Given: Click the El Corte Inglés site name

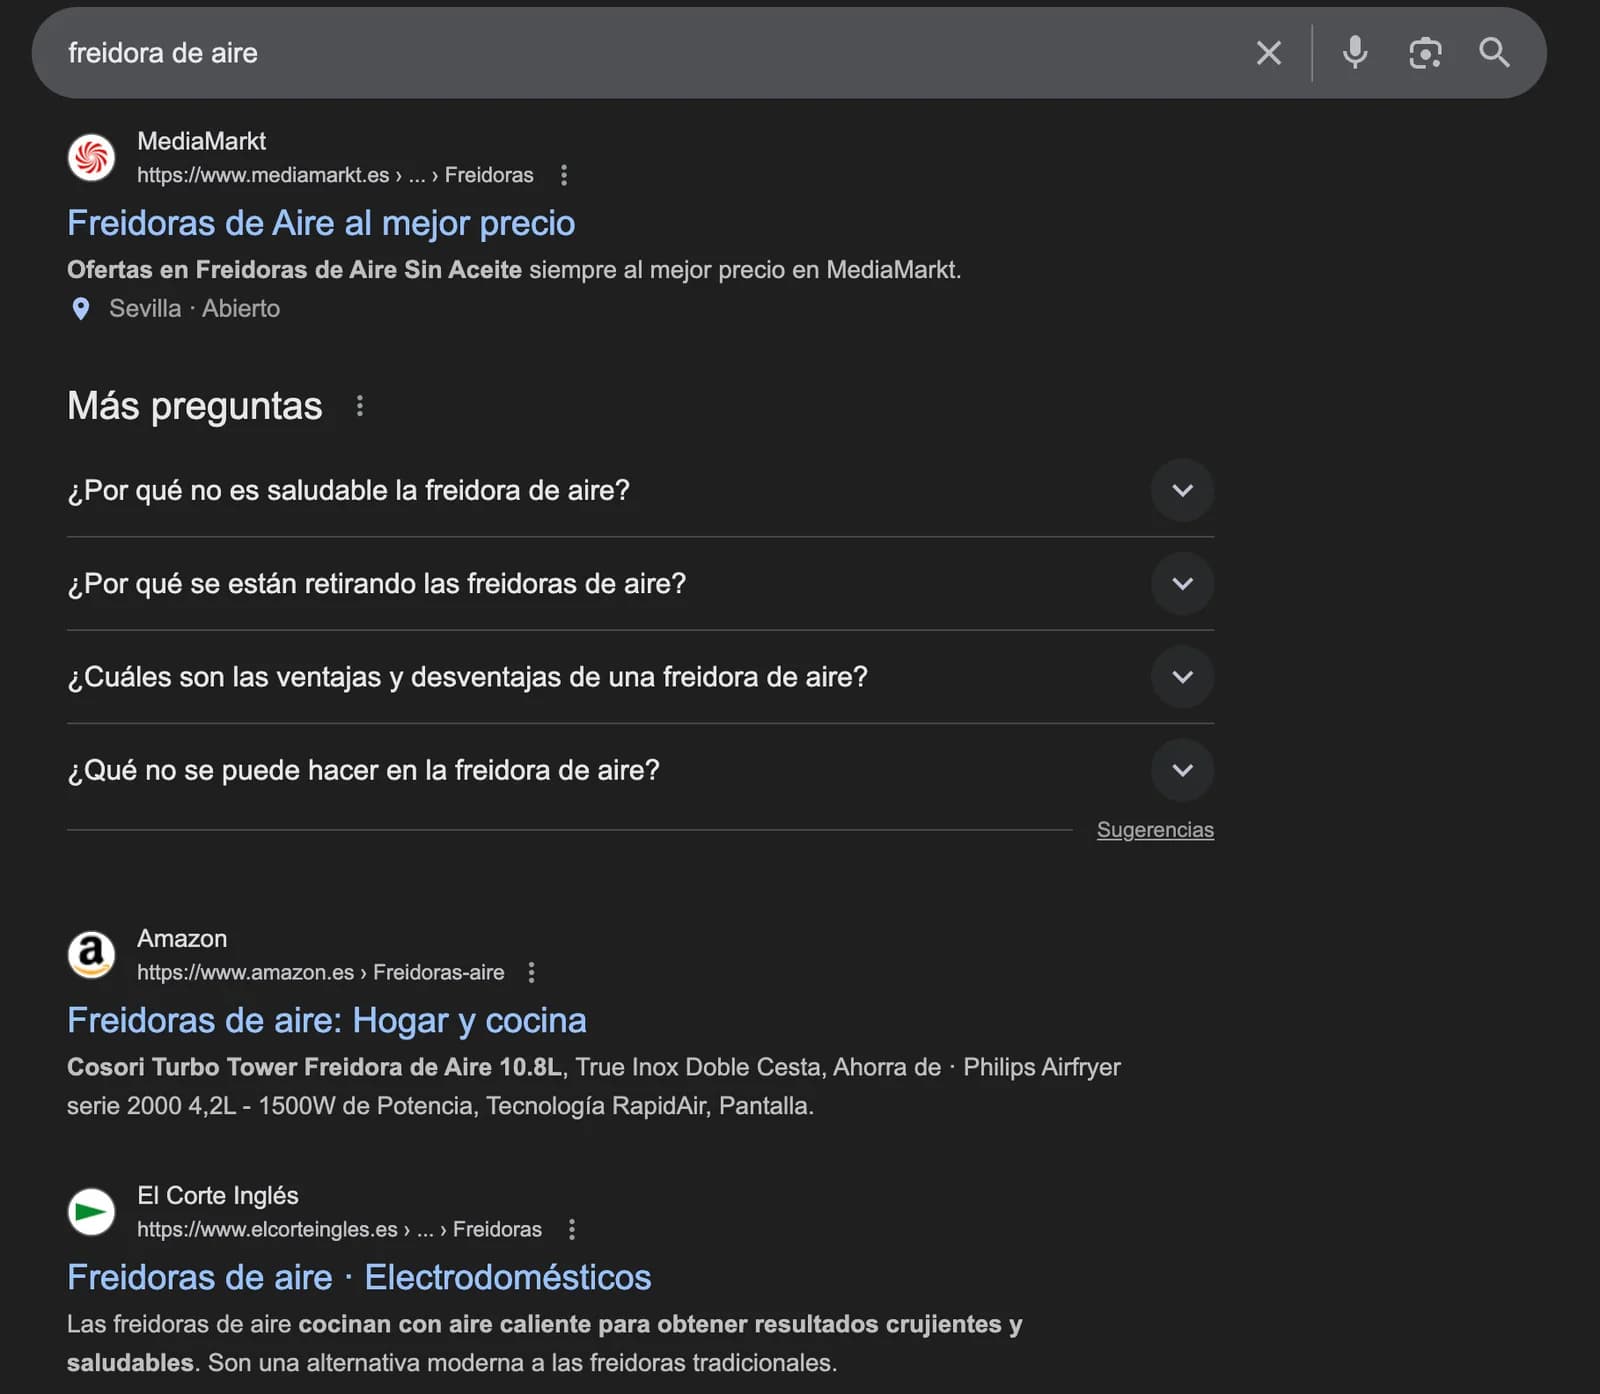Looking at the screenshot, I should pos(217,1195).
